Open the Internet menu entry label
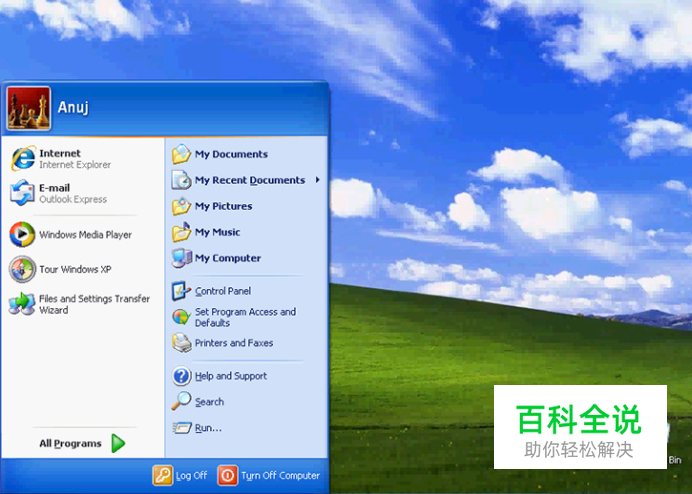The width and height of the screenshot is (692, 494). point(60,153)
